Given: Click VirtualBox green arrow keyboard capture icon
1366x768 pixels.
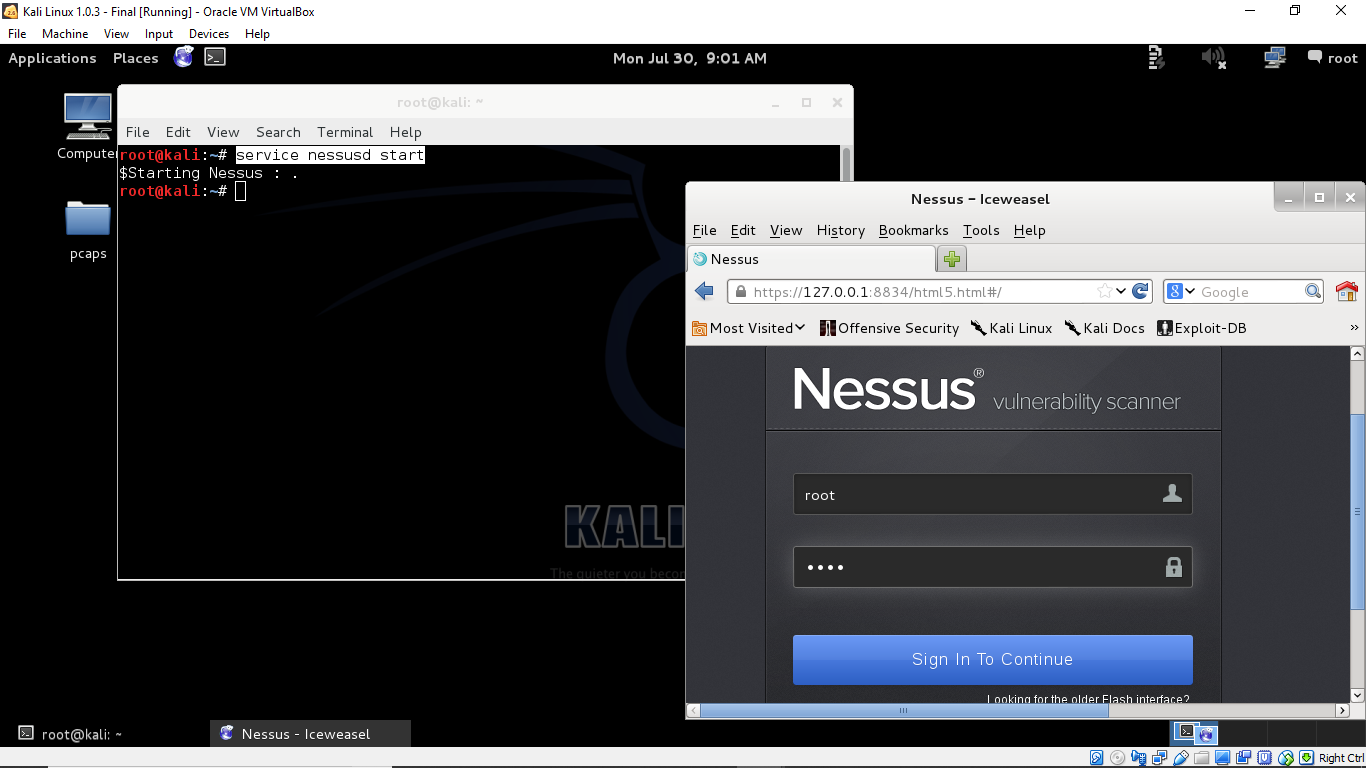Looking at the screenshot, I should point(1306,757).
